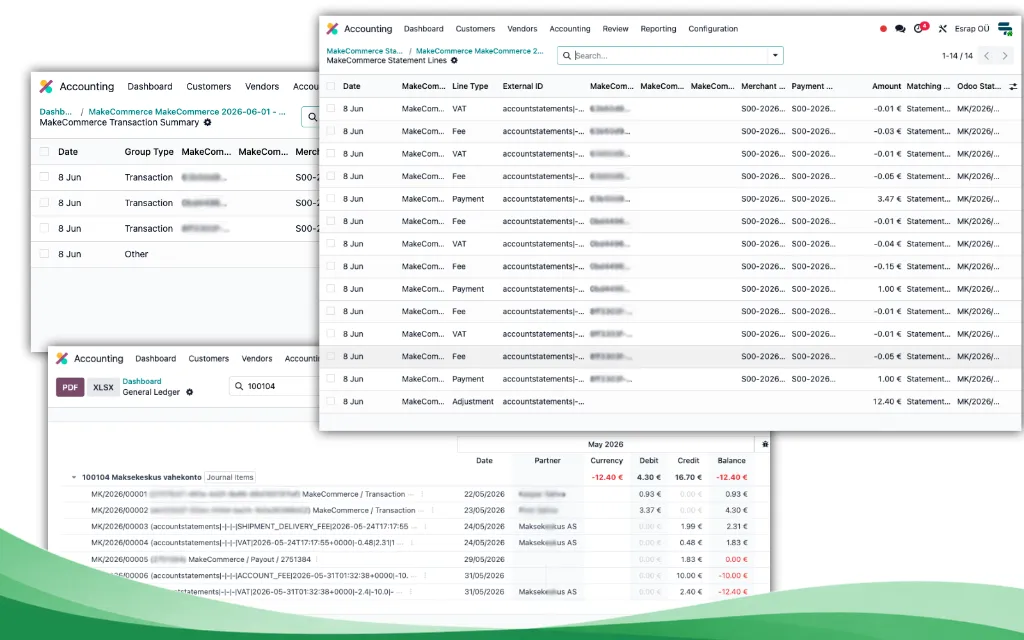Tick checkbox of the Adjustment 12.40 € row
The image size is (1024, 640).
tap(330, 402)
